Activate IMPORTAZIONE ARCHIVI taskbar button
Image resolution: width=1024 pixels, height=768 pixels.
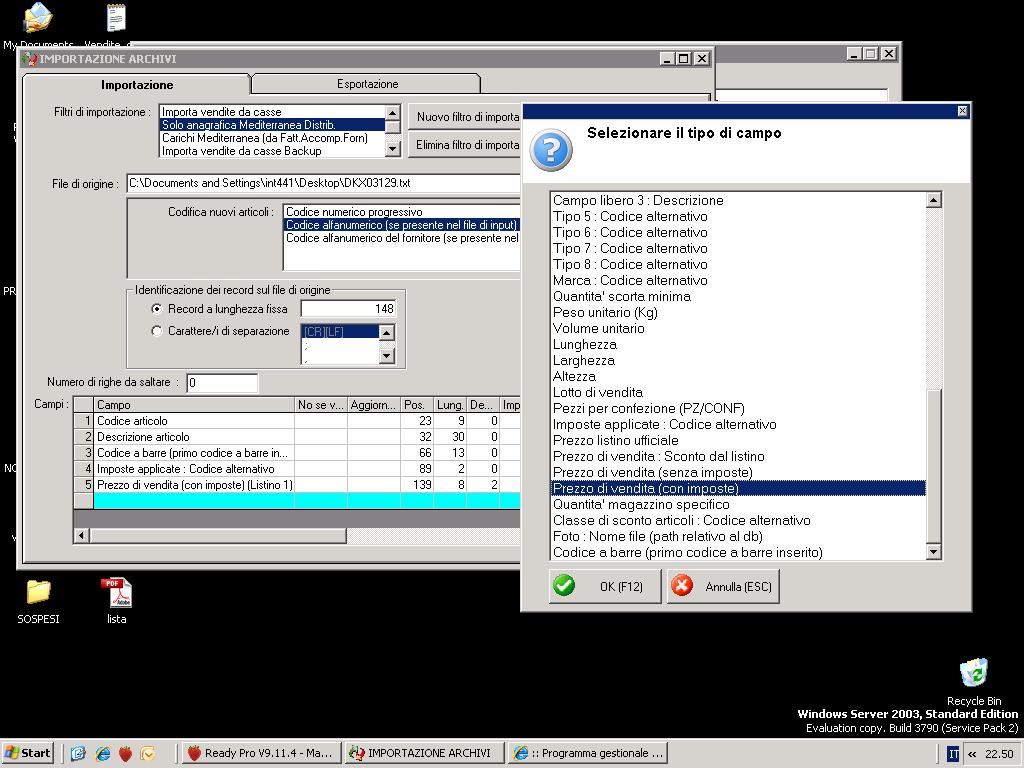coord(424,754)
